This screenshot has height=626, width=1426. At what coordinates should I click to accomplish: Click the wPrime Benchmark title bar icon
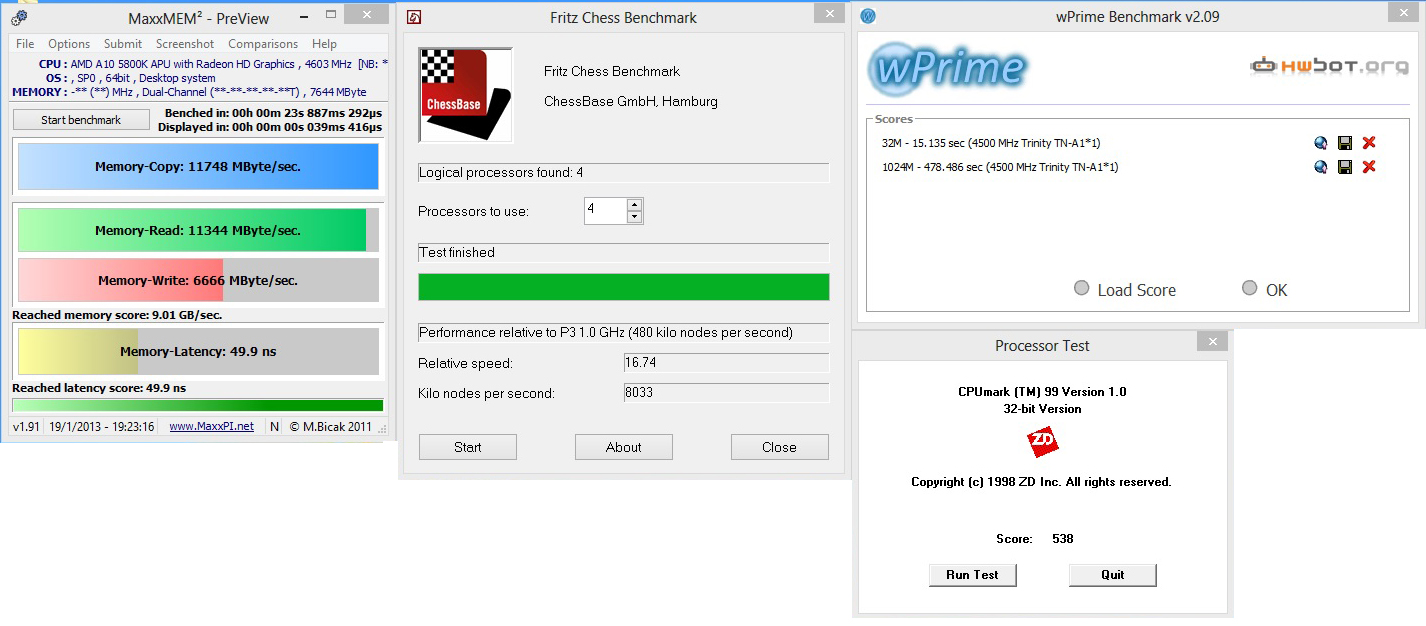click(868, 16)
